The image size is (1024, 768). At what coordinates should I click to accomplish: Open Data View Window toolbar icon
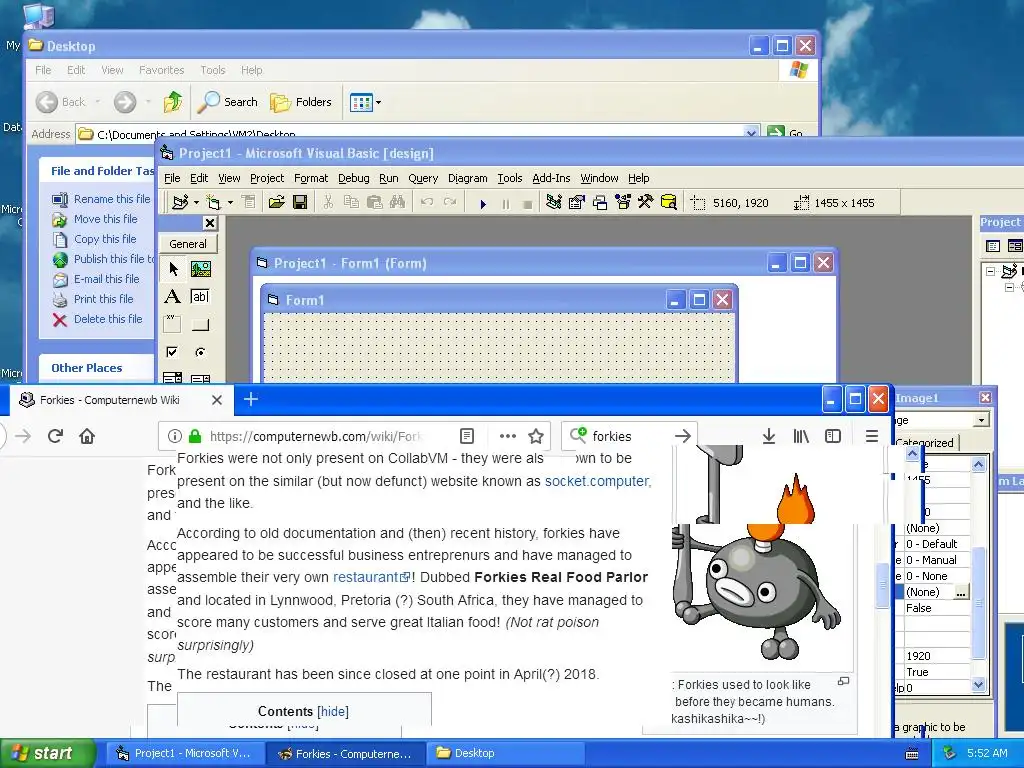pyautogui.click(x=668, y=202)
